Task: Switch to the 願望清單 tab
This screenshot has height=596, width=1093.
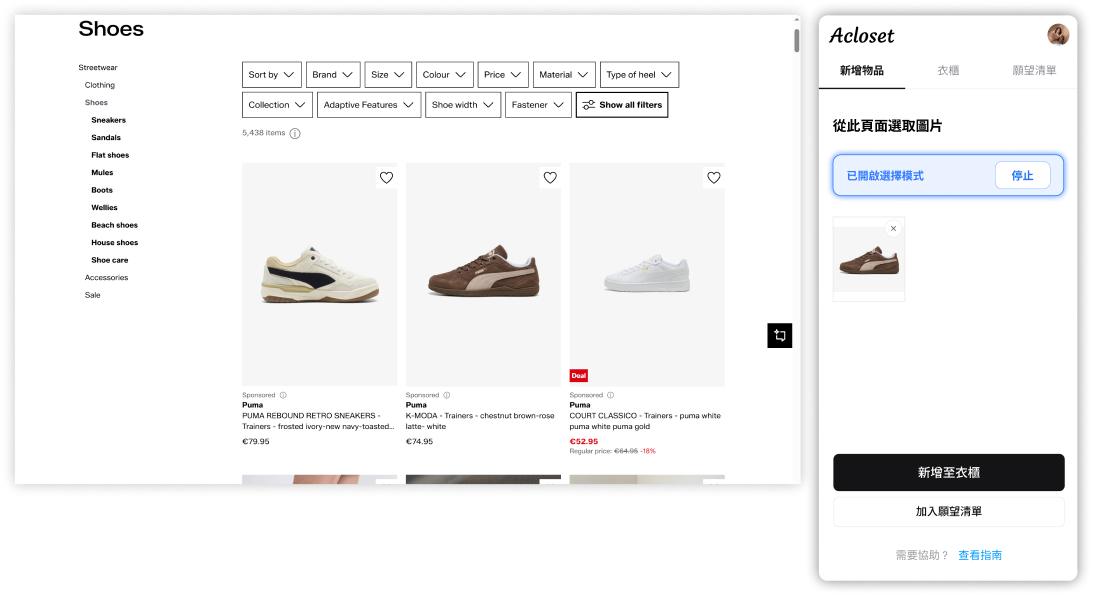Action: pyautogui.click(x=1034, y=70)
